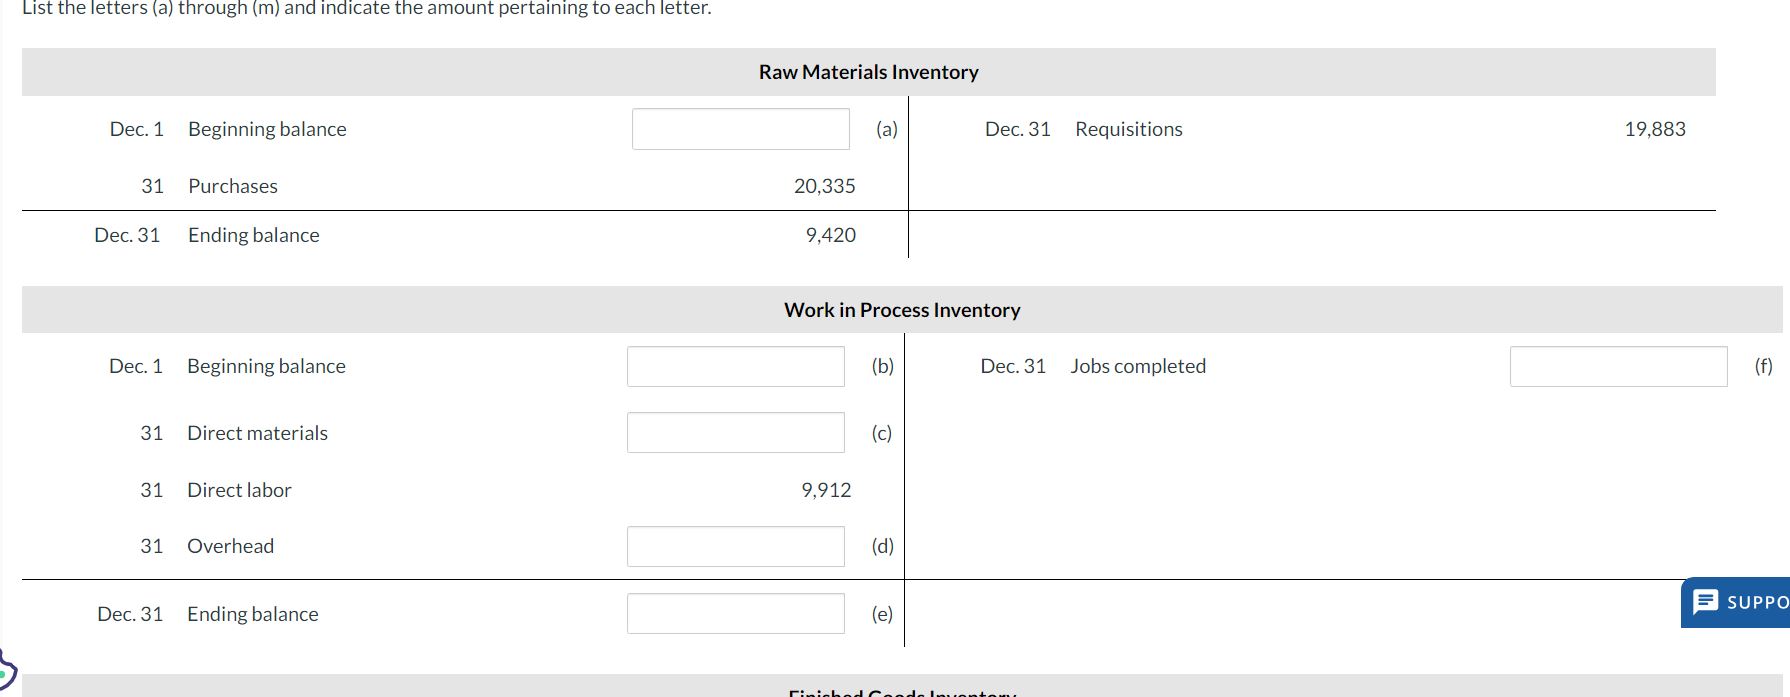Click the Dec. 31 Requisitions label
Screen dimensions: 1790x697
coord(1083,128)
